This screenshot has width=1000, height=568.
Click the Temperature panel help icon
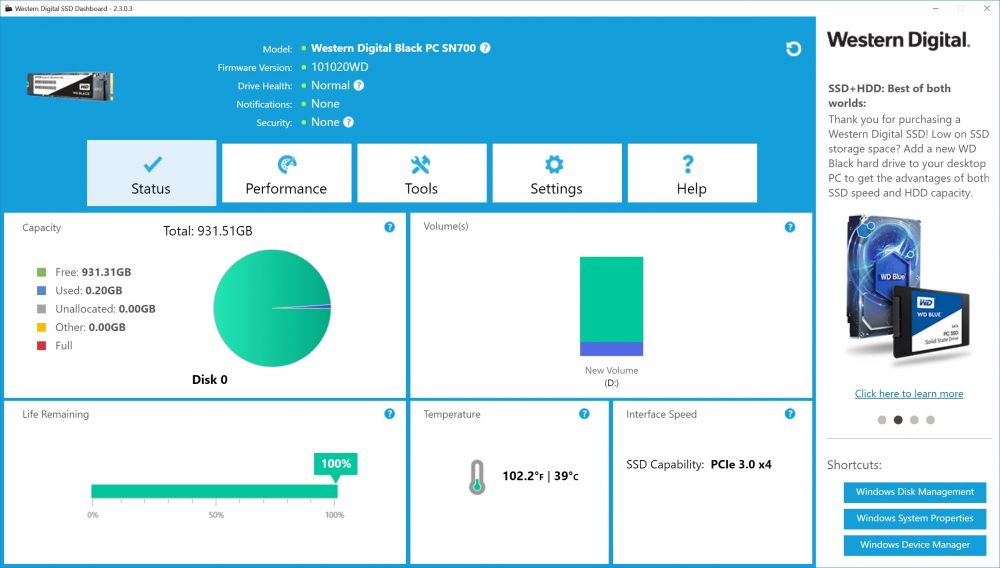tap(584, 414)
